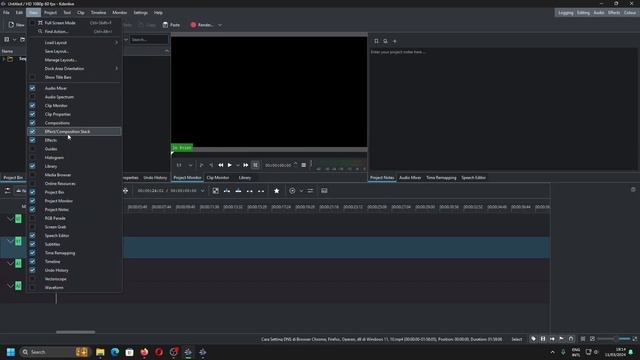
Task: Toggle the Audio Mixer checkbox in View menu
Action: pyautogui.click(x=32, y=88)
